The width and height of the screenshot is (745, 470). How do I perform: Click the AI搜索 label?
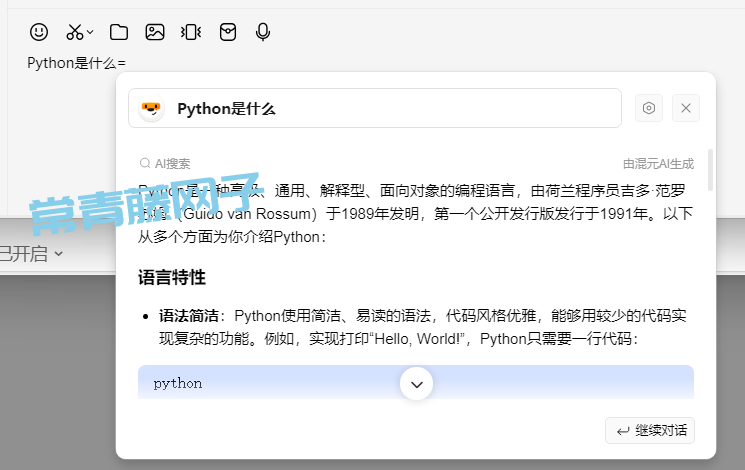point(165,164)
